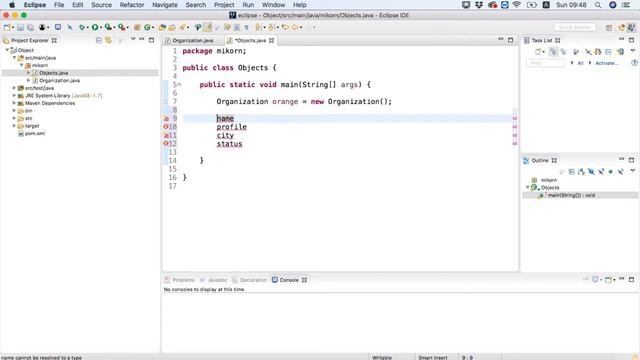The image size is (640, 360).
Task: Open the Navigate menu
Action: (x=164, y=5)
